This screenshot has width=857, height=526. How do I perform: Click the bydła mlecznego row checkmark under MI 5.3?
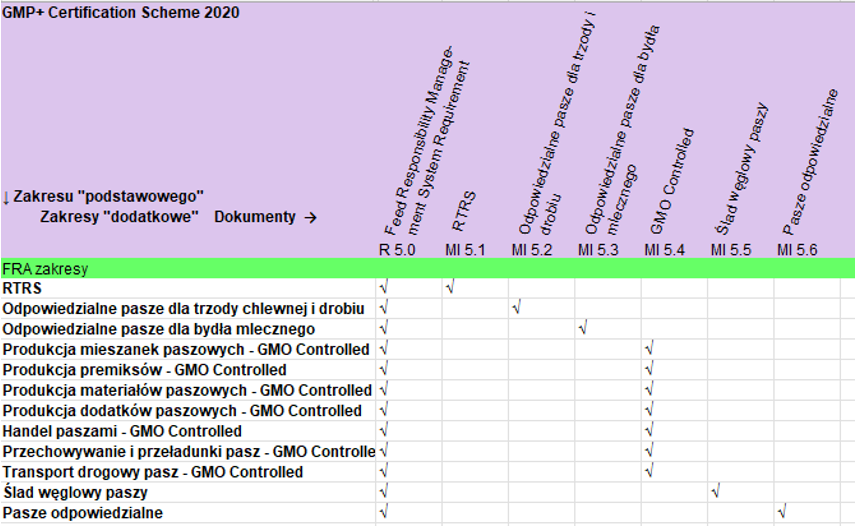point(582,328)
